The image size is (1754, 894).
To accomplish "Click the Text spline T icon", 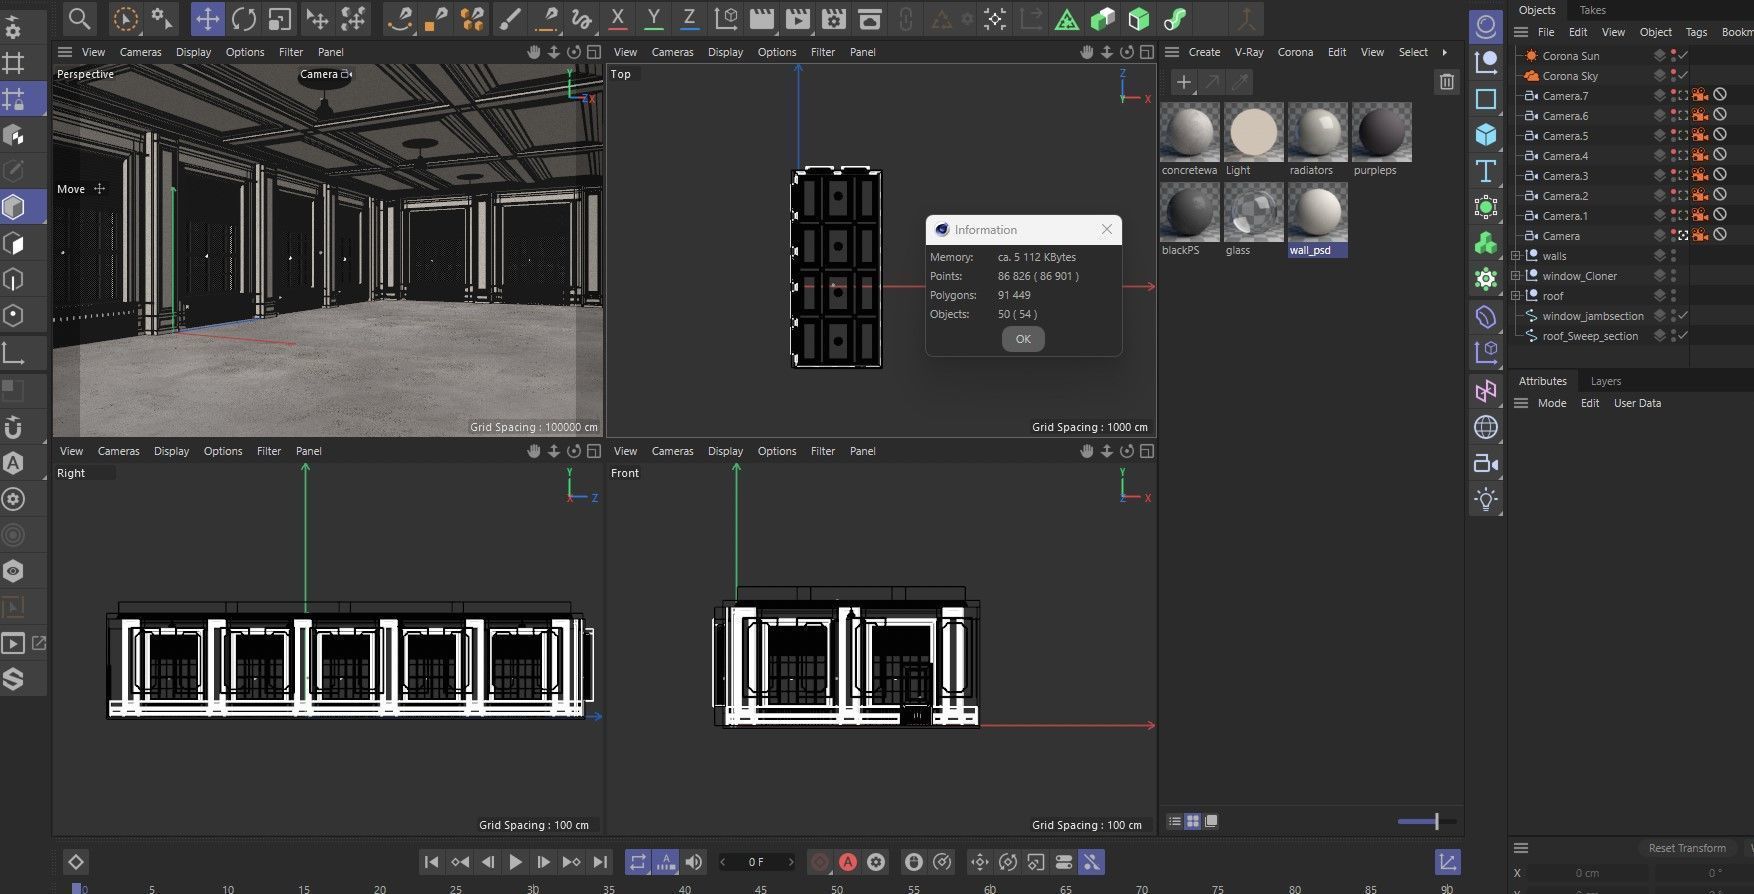I will [x=1486, y=171].
